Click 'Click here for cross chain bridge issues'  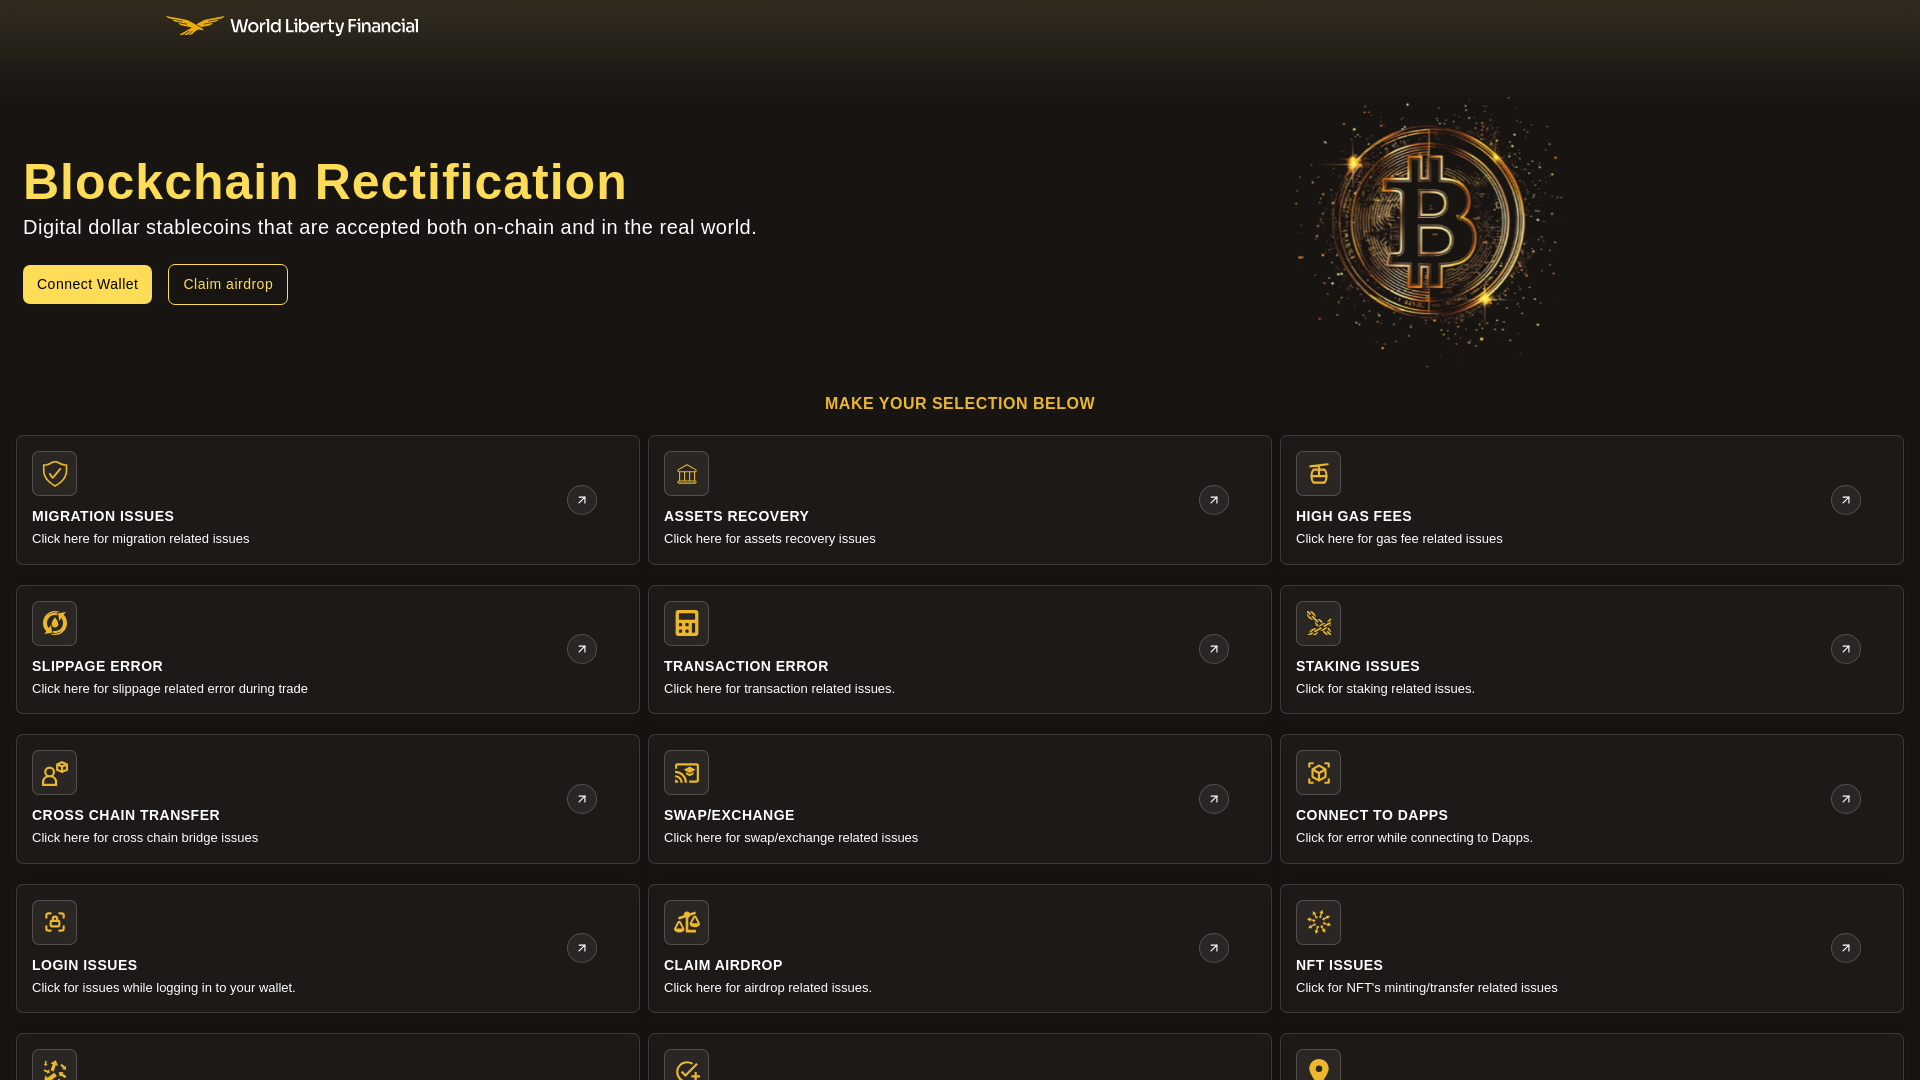pyautogui.click(x=145, y=838)
